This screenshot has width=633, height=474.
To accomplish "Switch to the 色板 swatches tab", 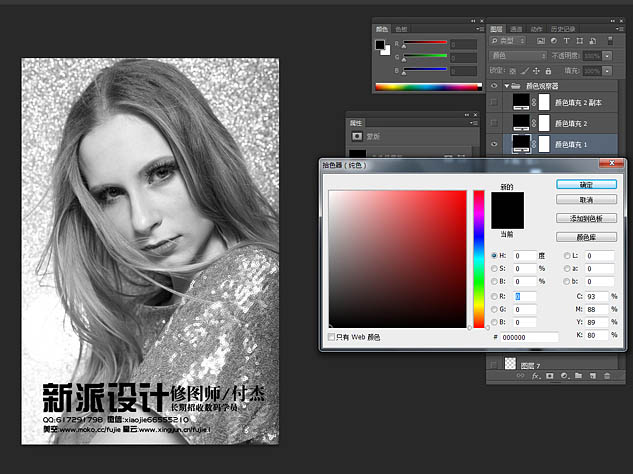I will point(402,29).
